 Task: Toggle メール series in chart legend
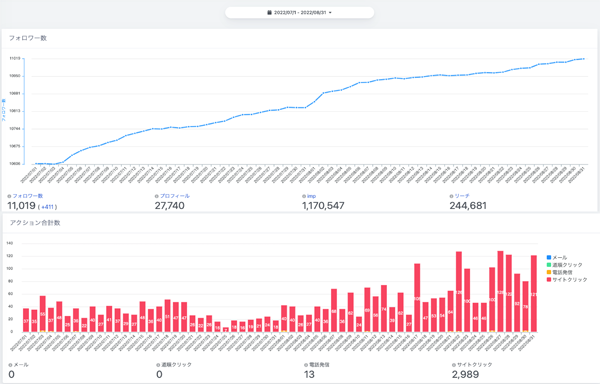pyautogui.click(x=557, y=258)
